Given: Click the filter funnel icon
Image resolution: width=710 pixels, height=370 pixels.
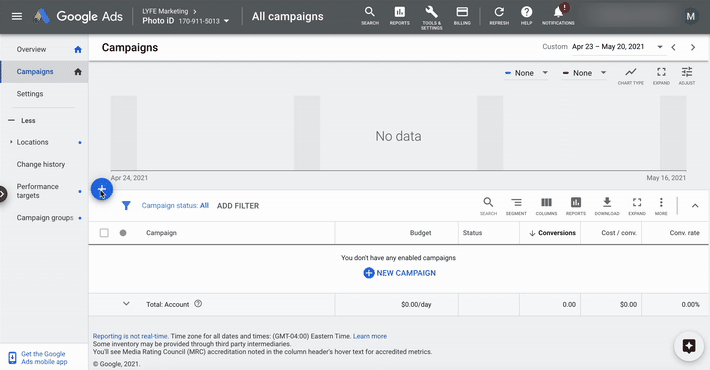Looking at the screenshot, I should (126, 206).
